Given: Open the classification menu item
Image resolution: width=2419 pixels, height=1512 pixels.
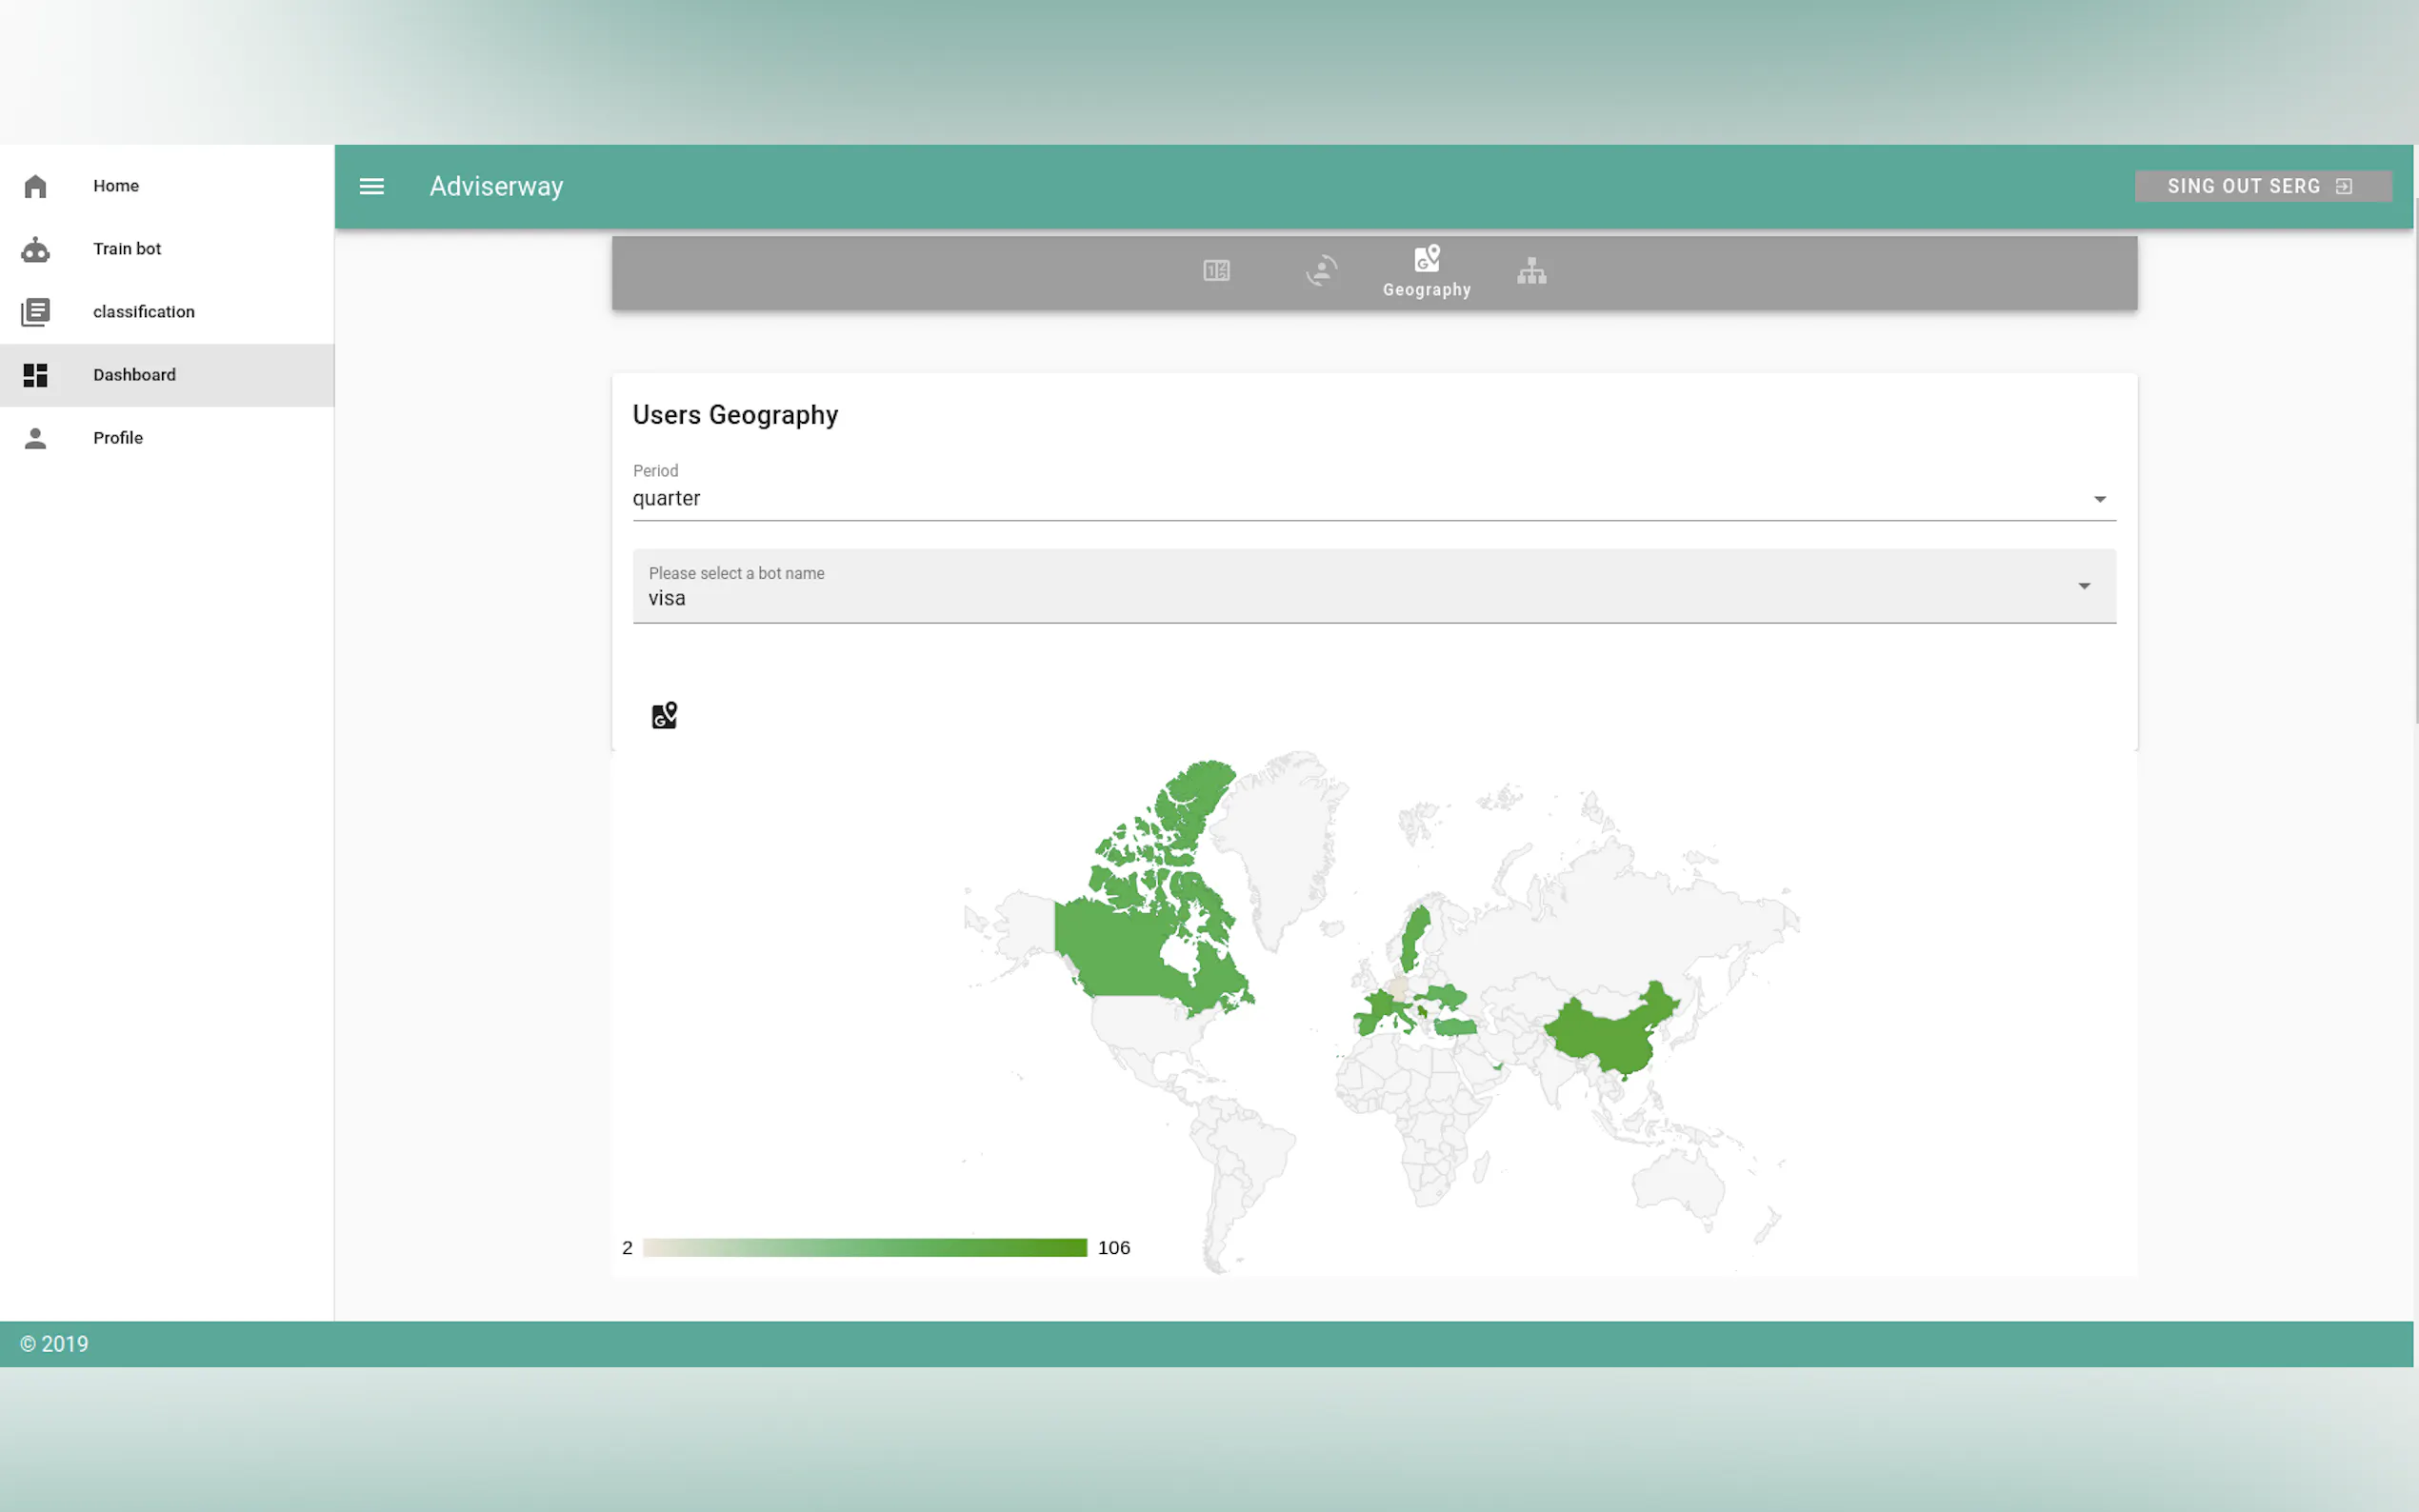Looking at the screenshot, I should 144,312.
